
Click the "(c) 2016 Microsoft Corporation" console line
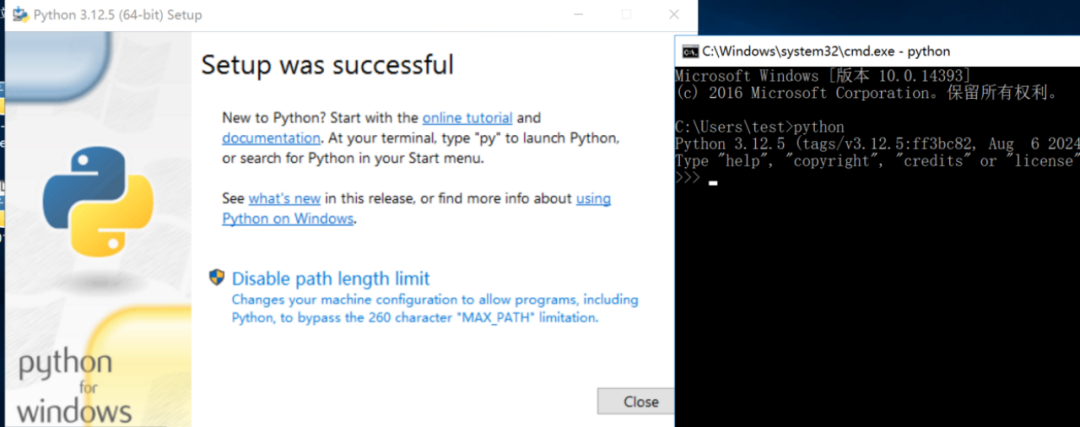[x=867, y=92]
